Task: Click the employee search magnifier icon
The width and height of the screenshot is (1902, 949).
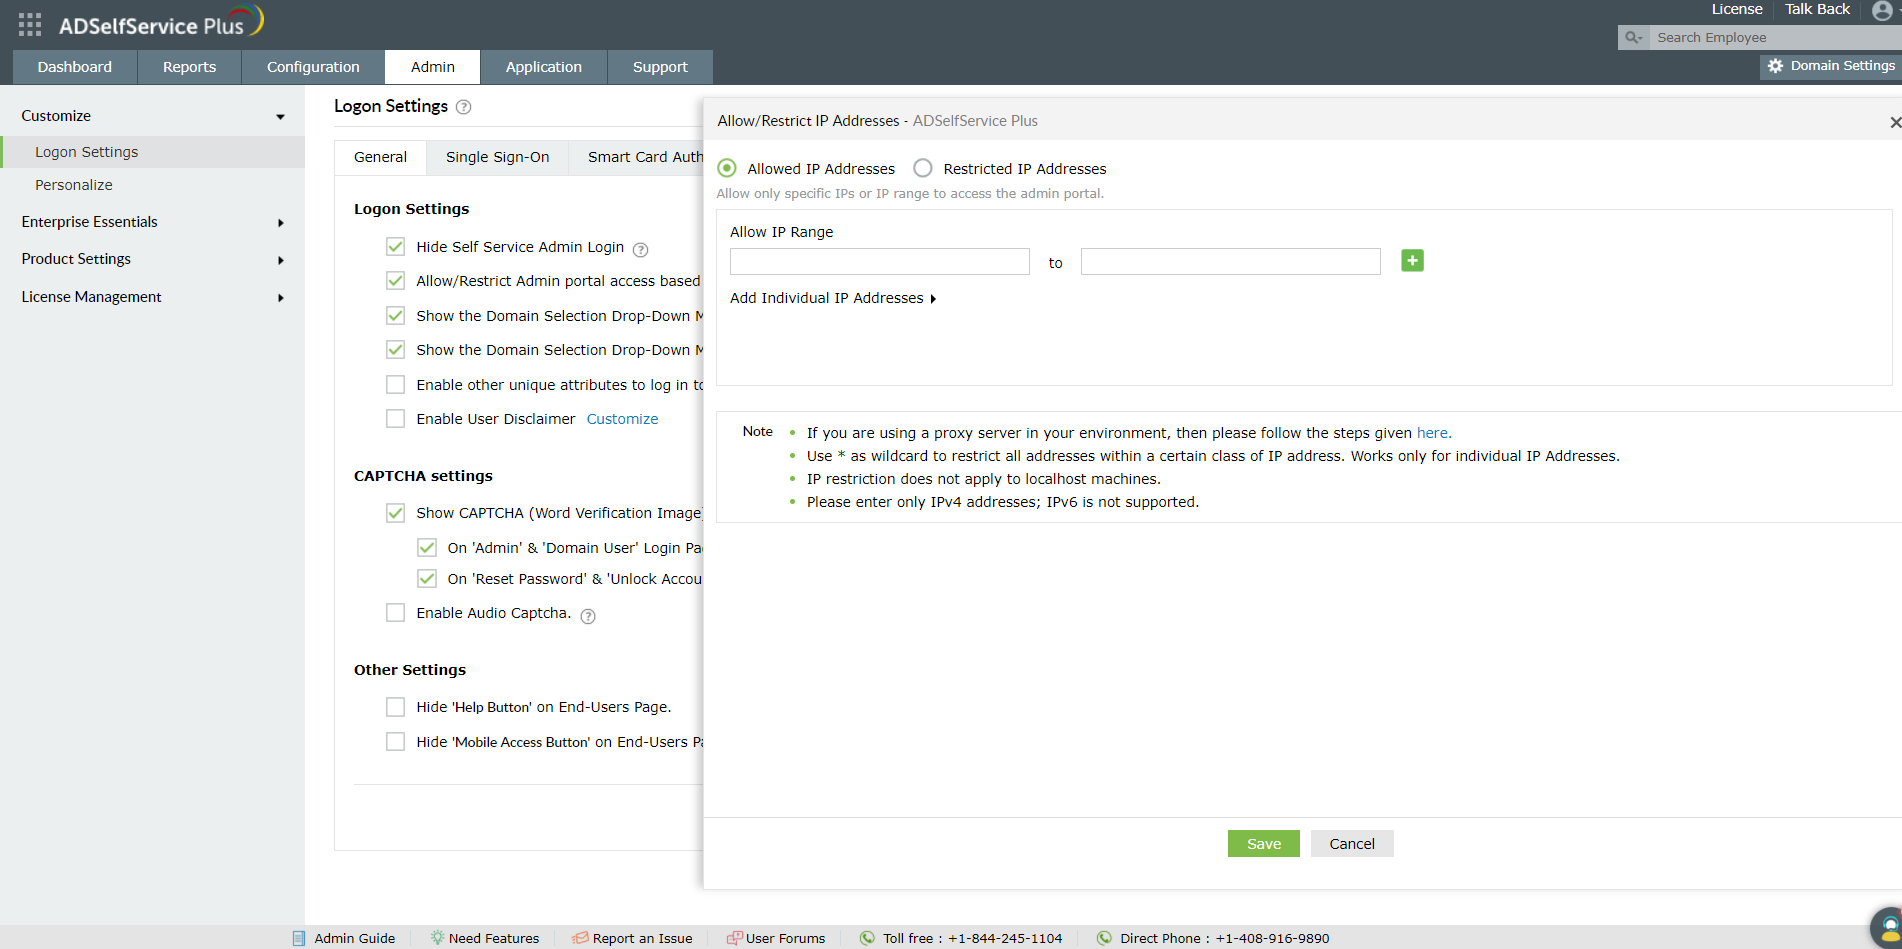Action: click(x=1633, y=37)
